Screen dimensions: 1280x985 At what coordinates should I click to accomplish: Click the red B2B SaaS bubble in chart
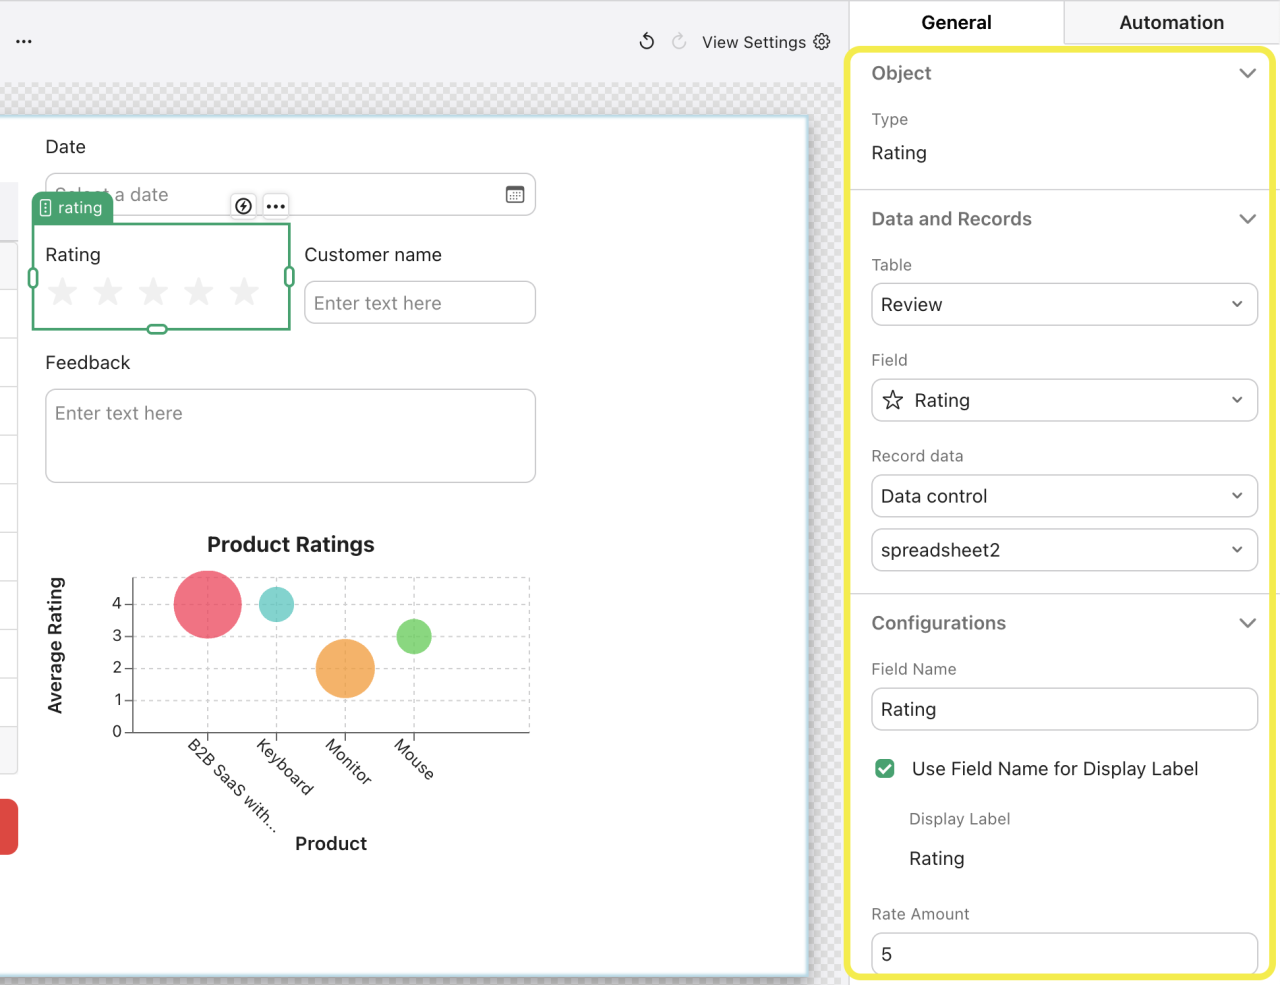point(208,604)
